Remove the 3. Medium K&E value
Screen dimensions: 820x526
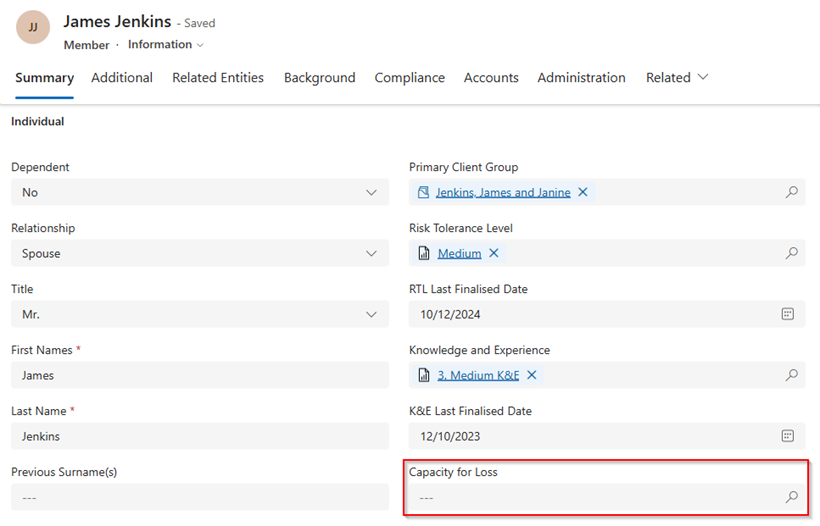[x=532, y=375]
